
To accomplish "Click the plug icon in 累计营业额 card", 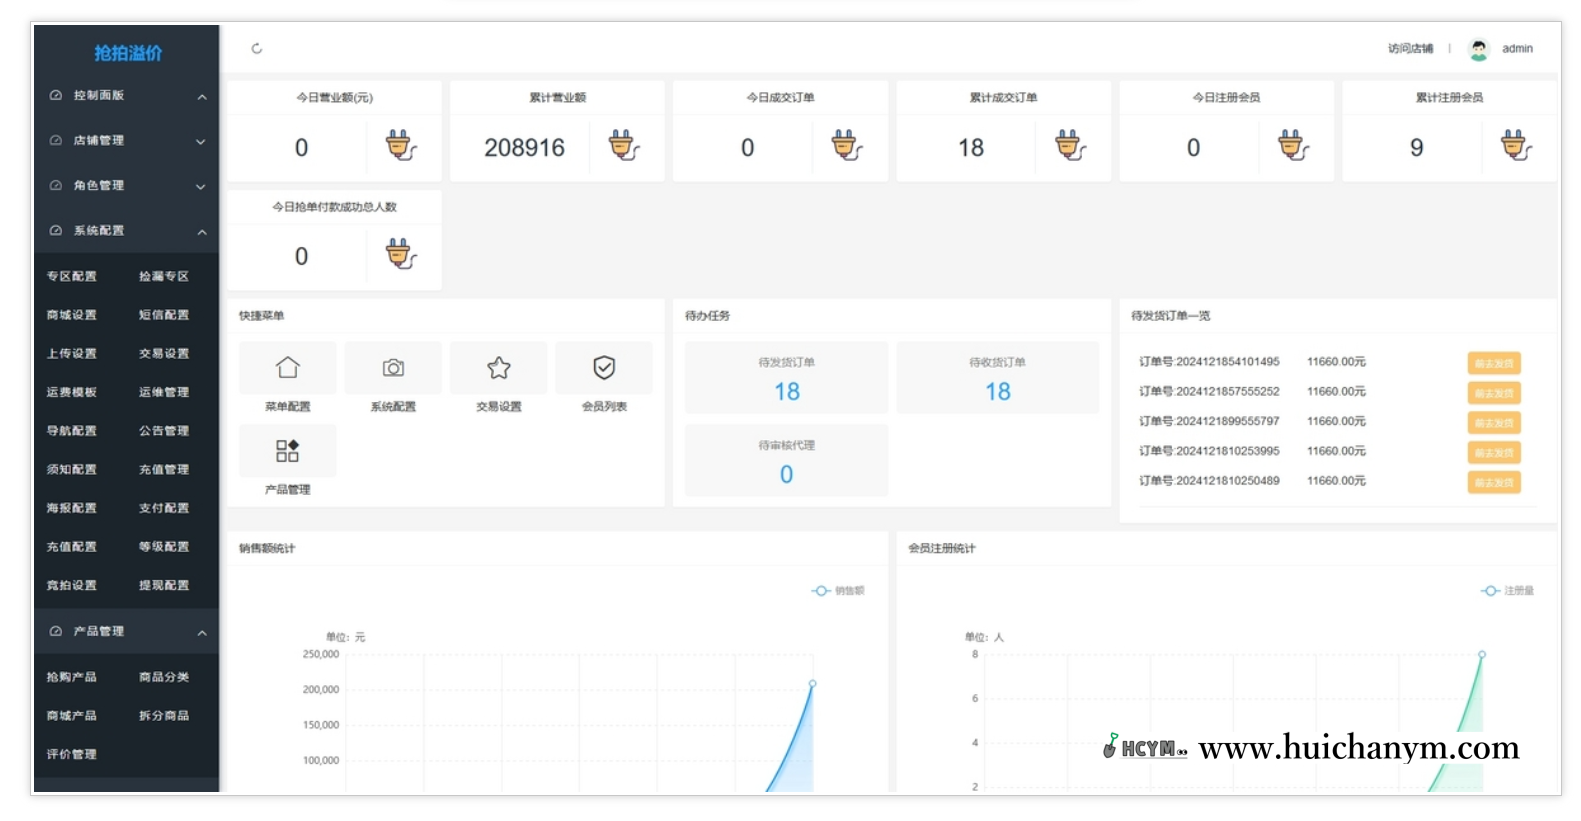I will 624,146.
